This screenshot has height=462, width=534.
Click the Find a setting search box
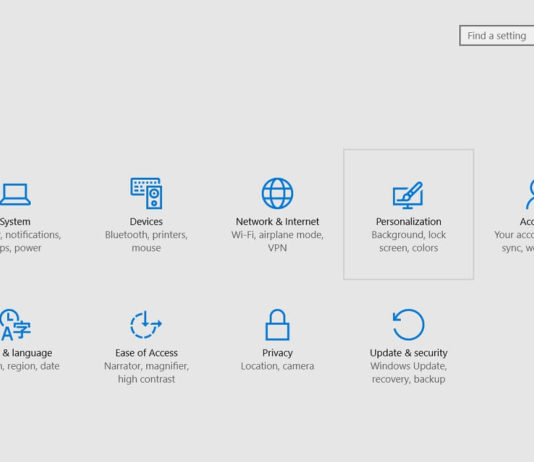coord(497,35)
